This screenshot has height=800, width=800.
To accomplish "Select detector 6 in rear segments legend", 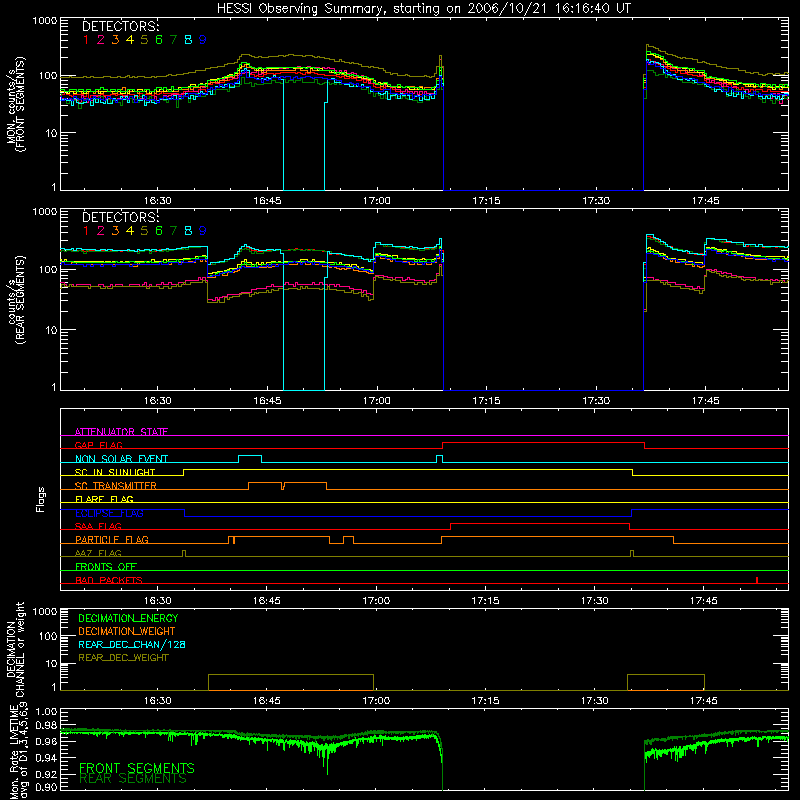I will pyautogui.click(x=159, y=231).
